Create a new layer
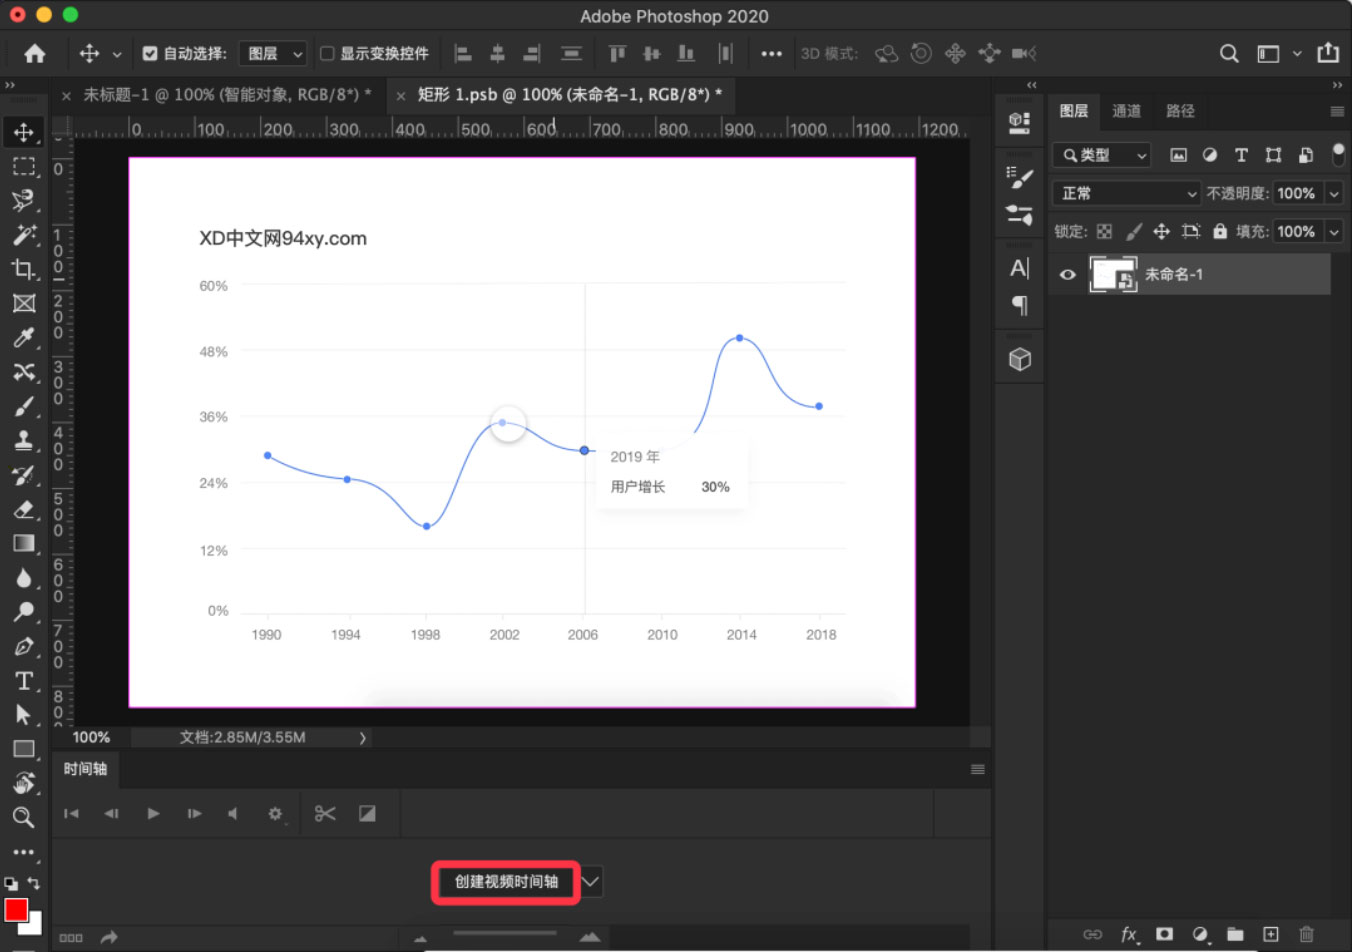Viewport: 1352px width, 952px height. click(1270, 934)
